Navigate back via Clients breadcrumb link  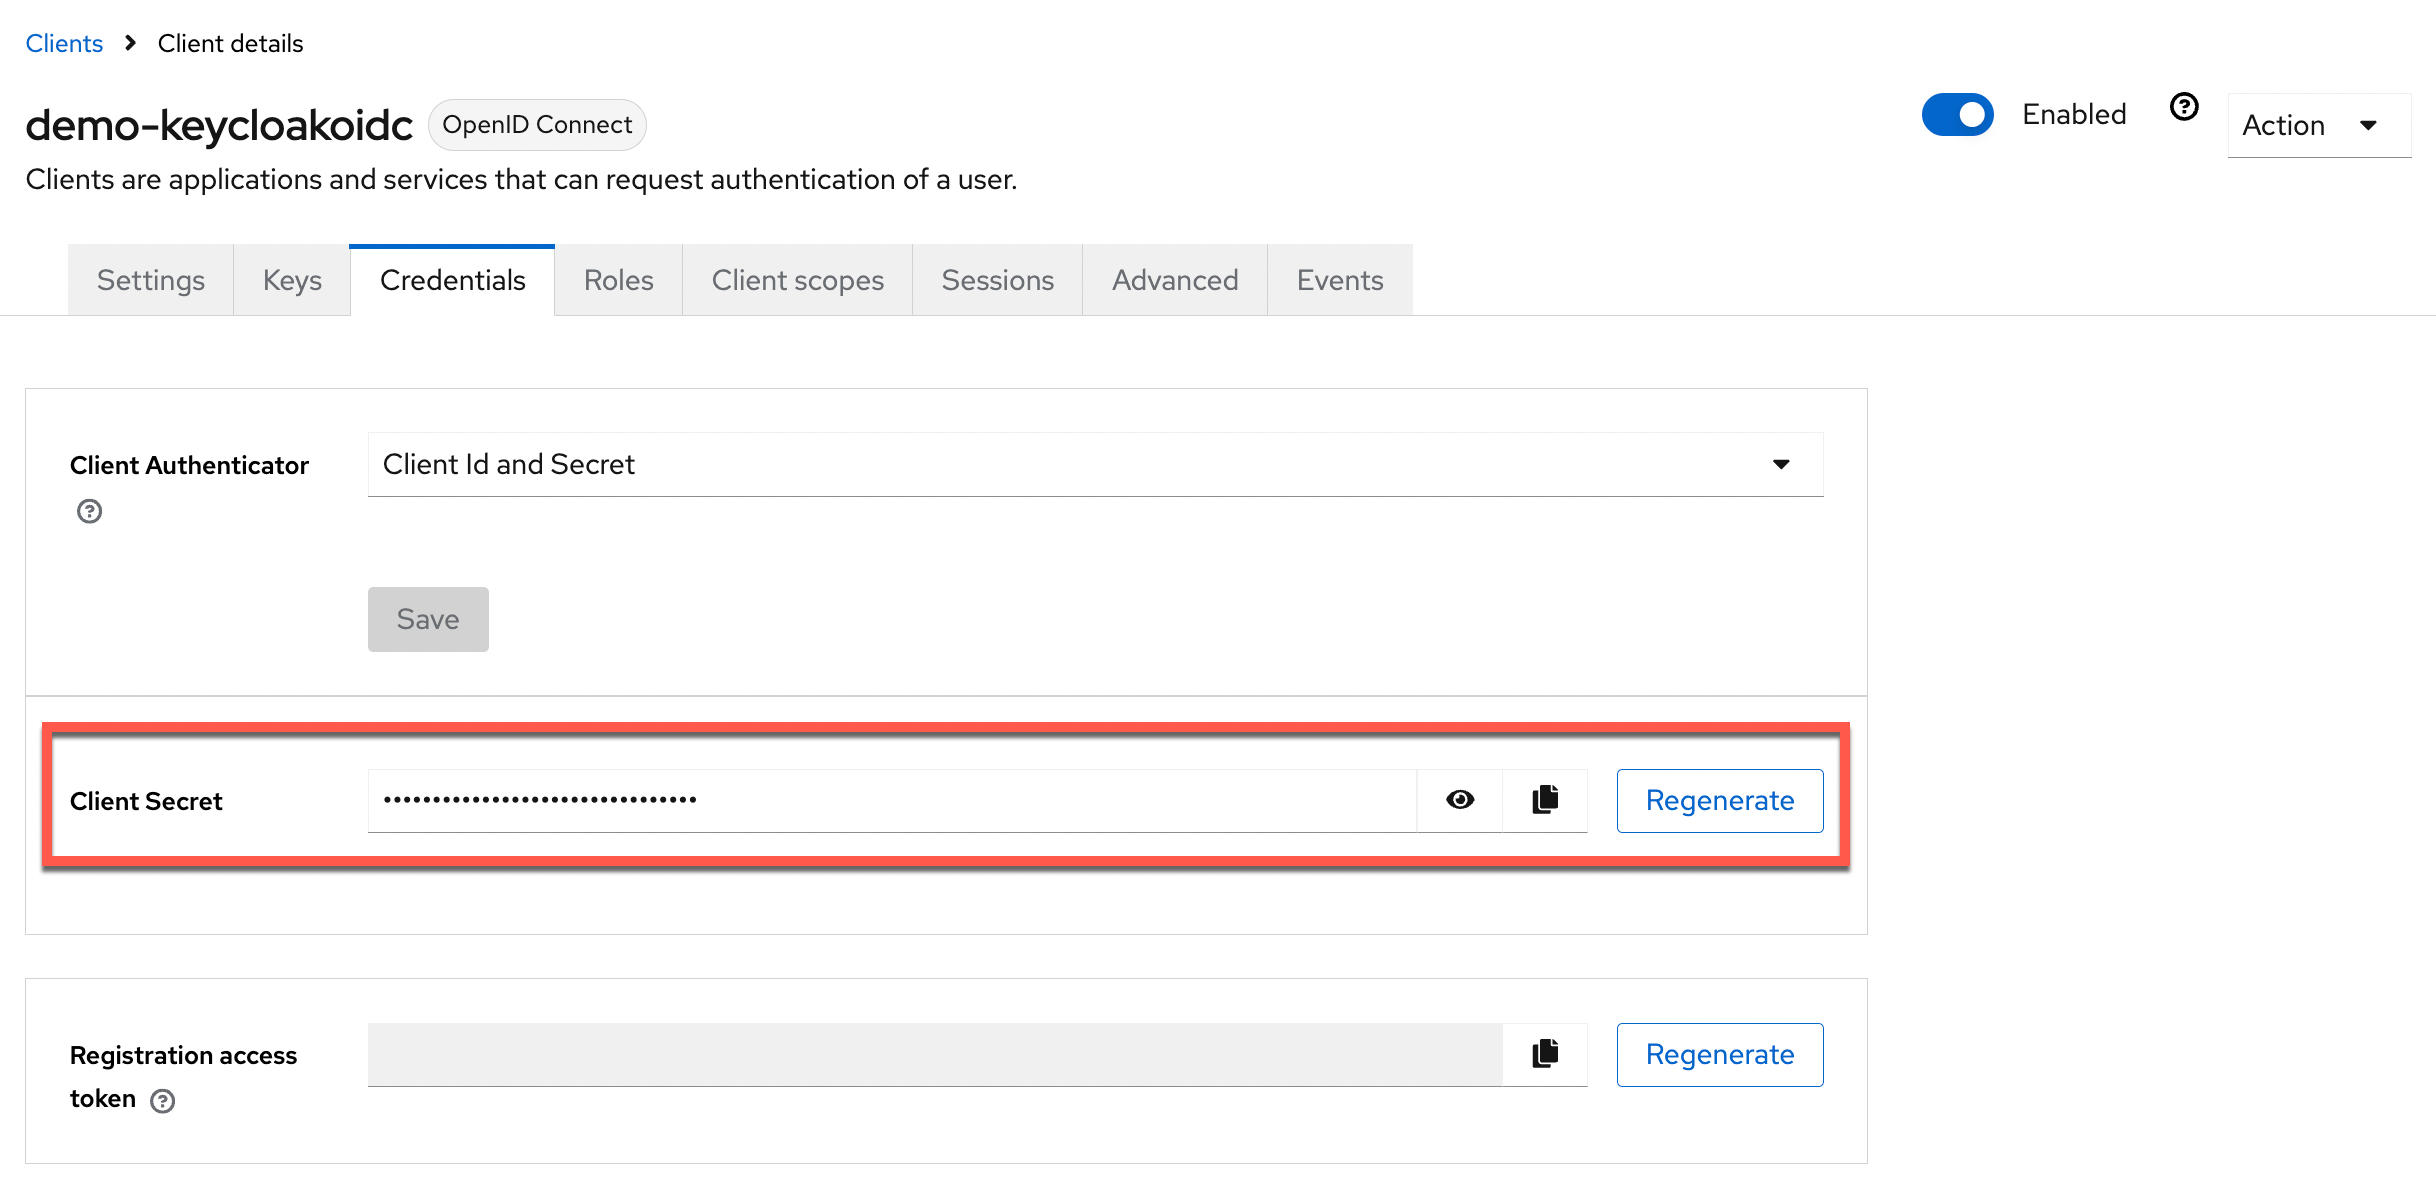[64, 43]
